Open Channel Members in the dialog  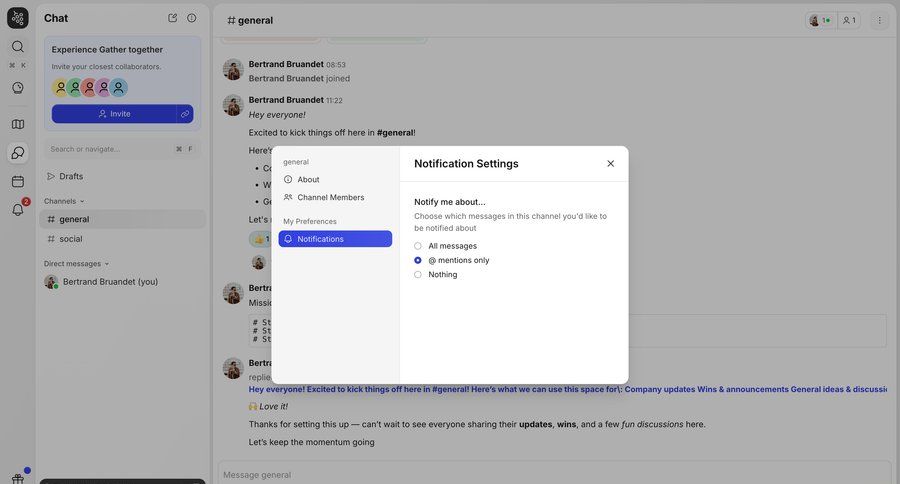click(335, 197)
